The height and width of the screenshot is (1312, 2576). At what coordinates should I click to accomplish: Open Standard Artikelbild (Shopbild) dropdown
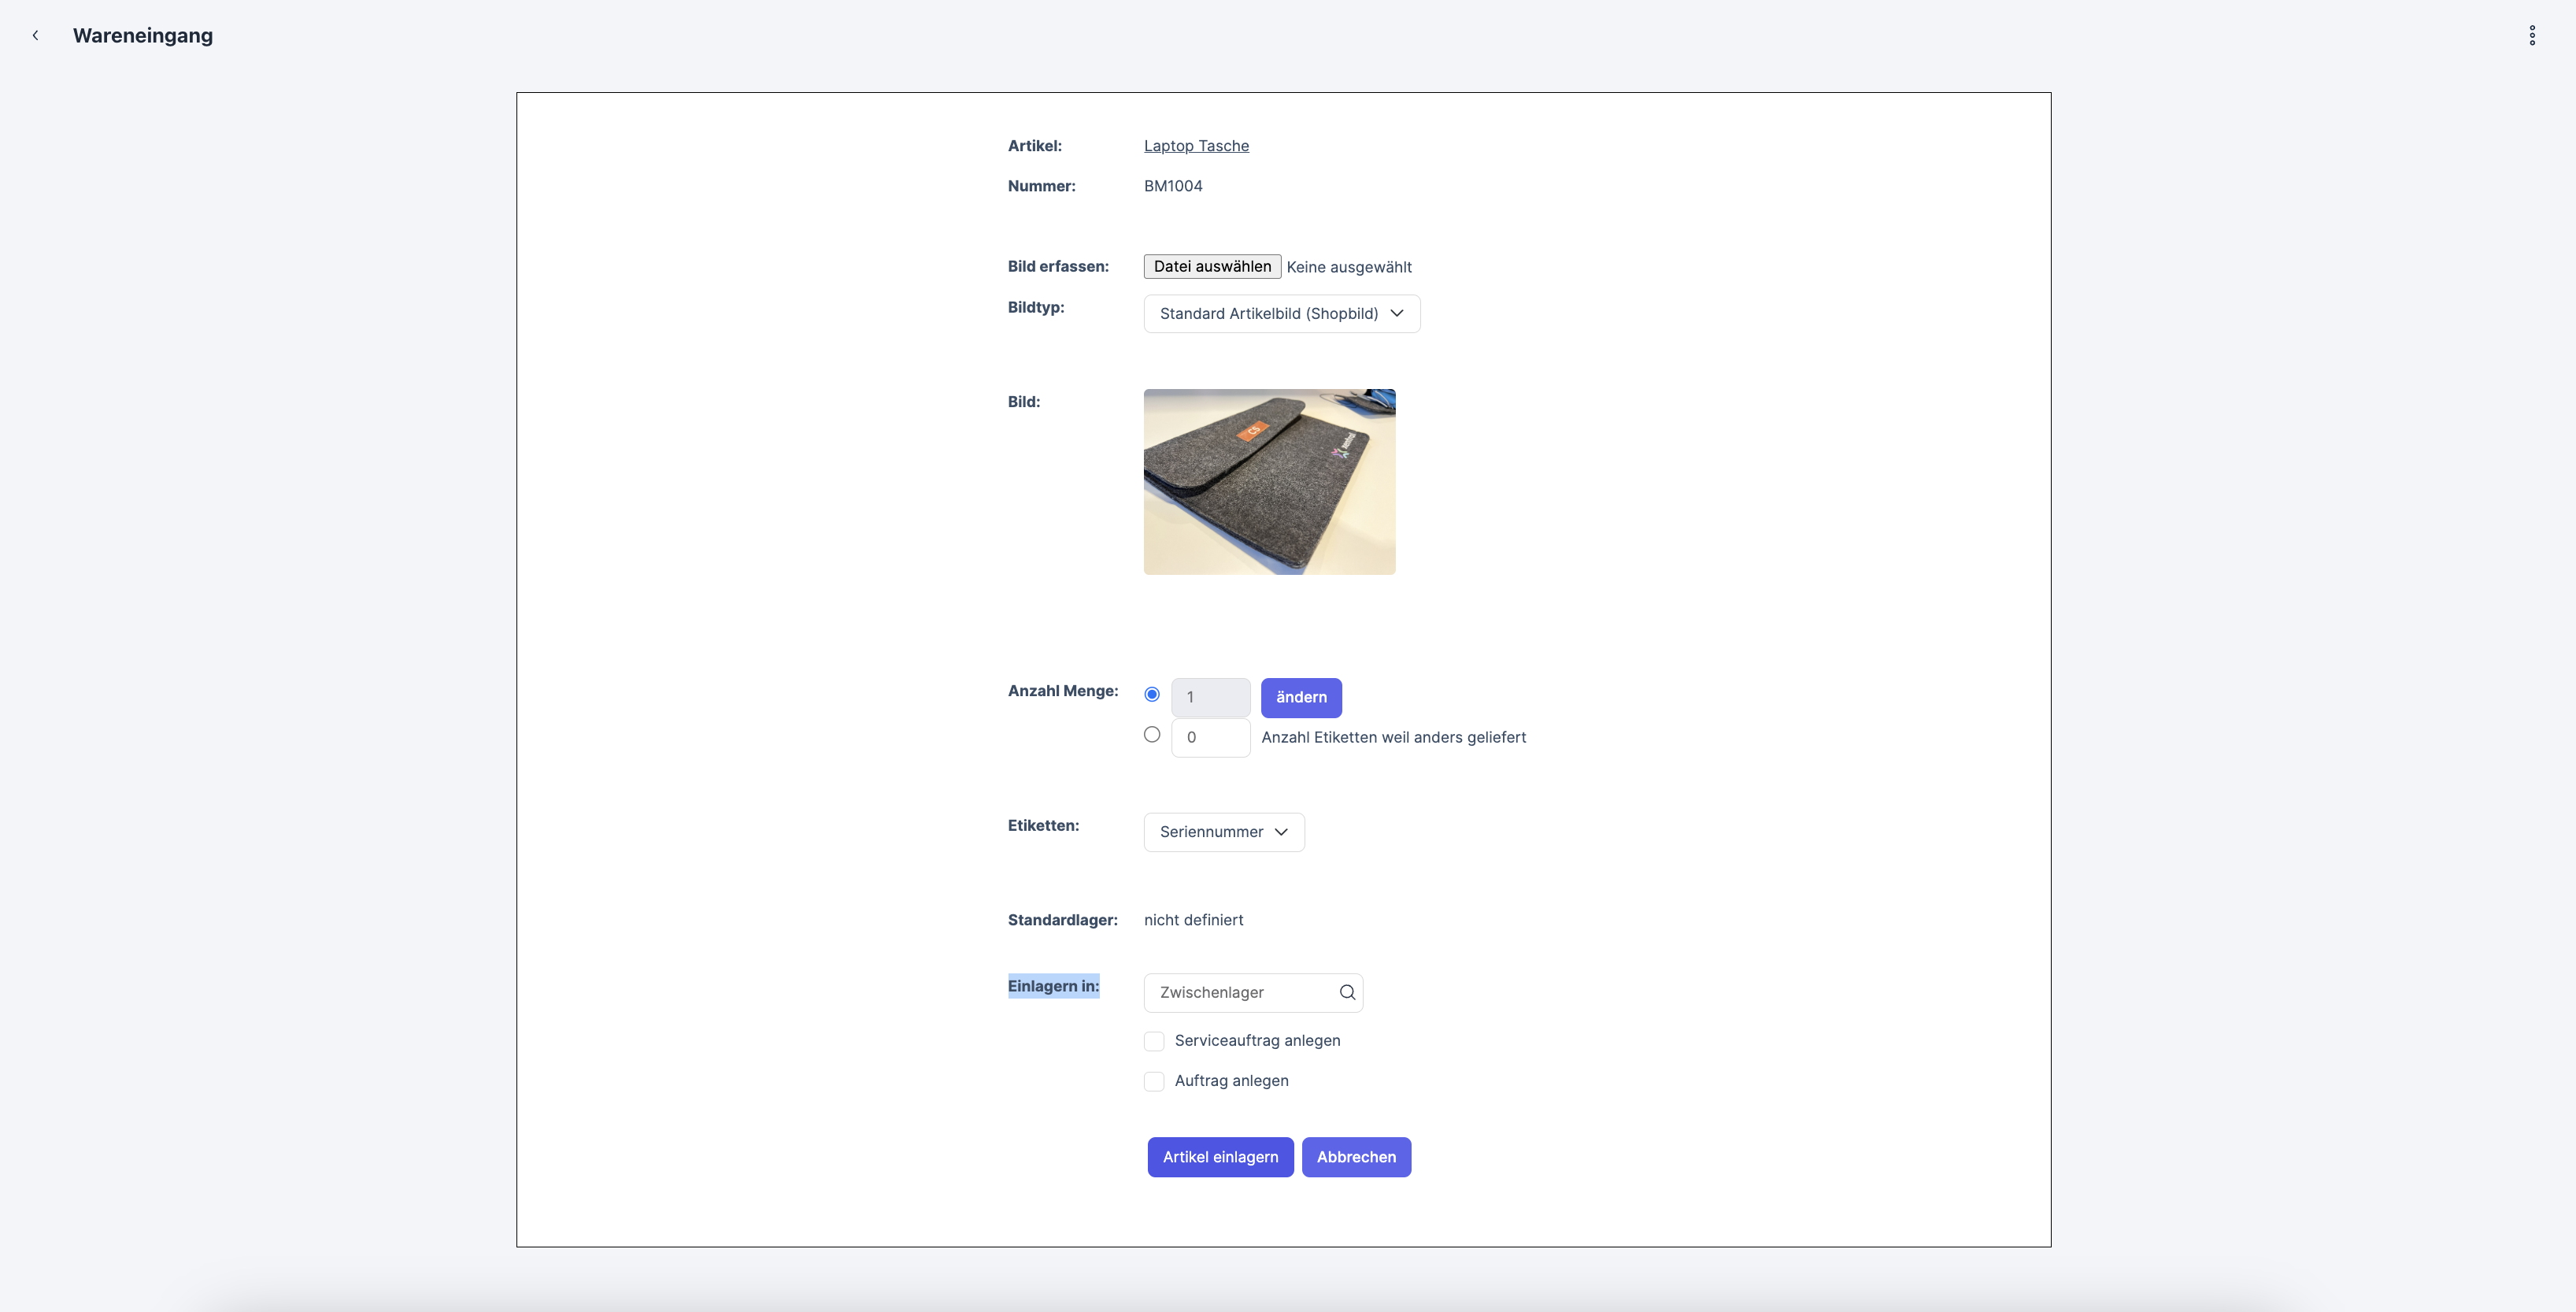[1269, 313]
